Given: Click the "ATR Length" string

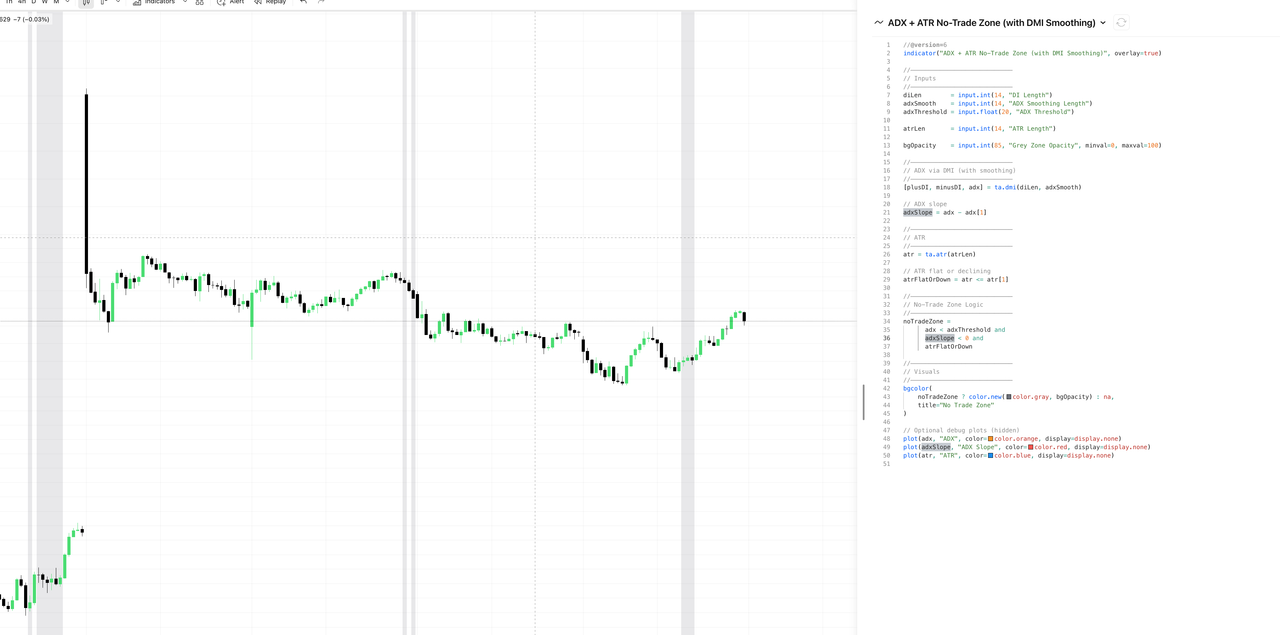Looking at the screenshot, I should (x=1030, y=129).
